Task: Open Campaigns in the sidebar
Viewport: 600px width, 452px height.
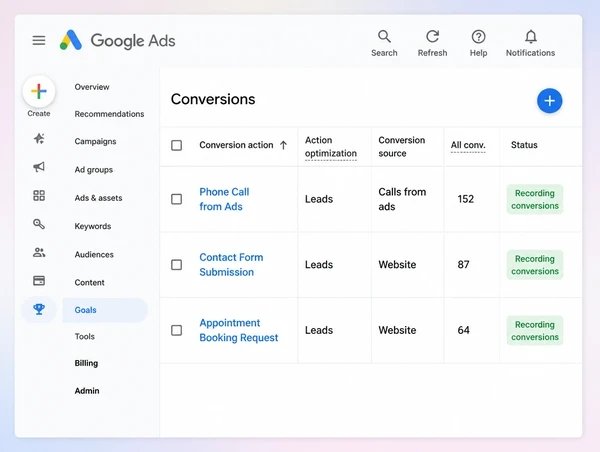Action: [95, 142]
